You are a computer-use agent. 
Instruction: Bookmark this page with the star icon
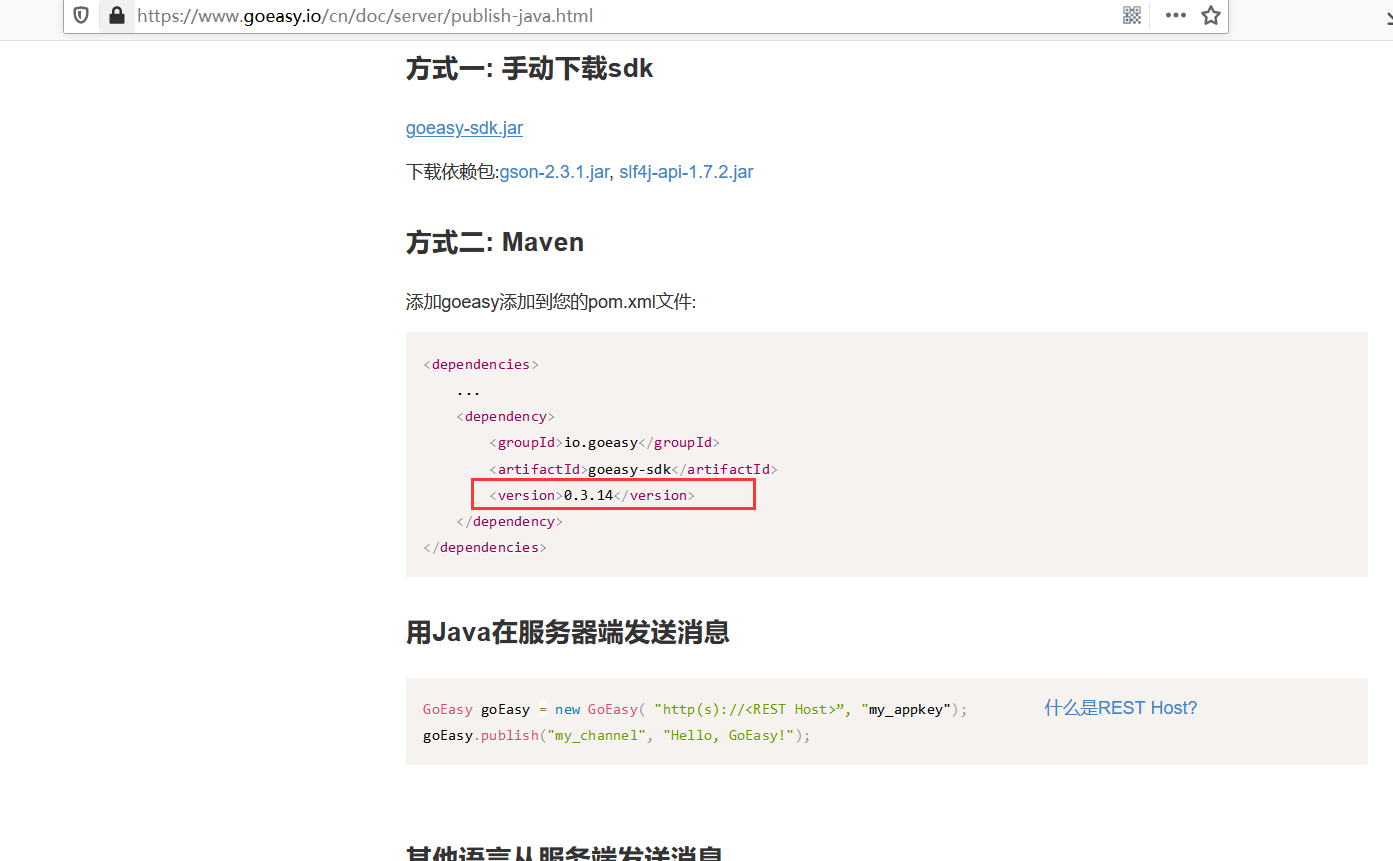[1211, 15]
